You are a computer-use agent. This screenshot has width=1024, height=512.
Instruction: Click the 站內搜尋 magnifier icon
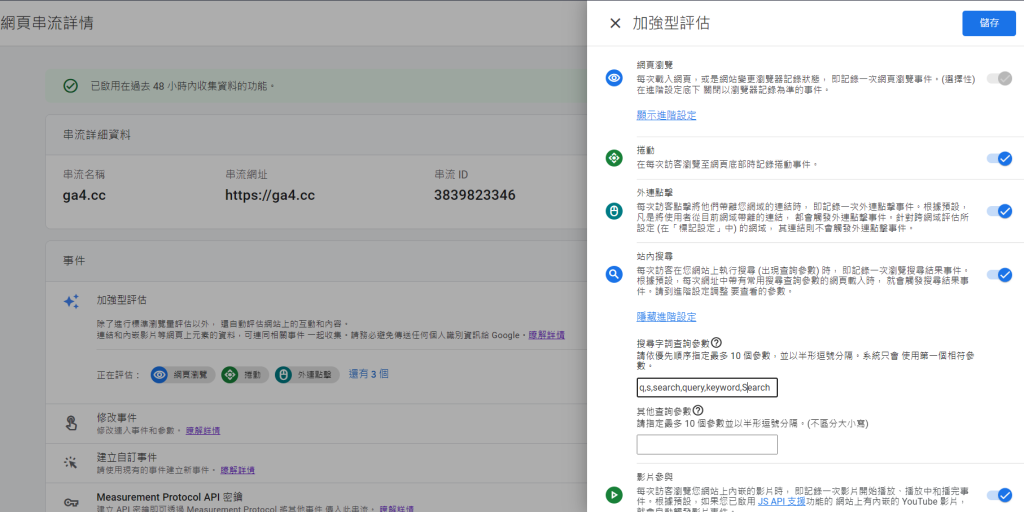pyautogui.click(x=614, y=274)
